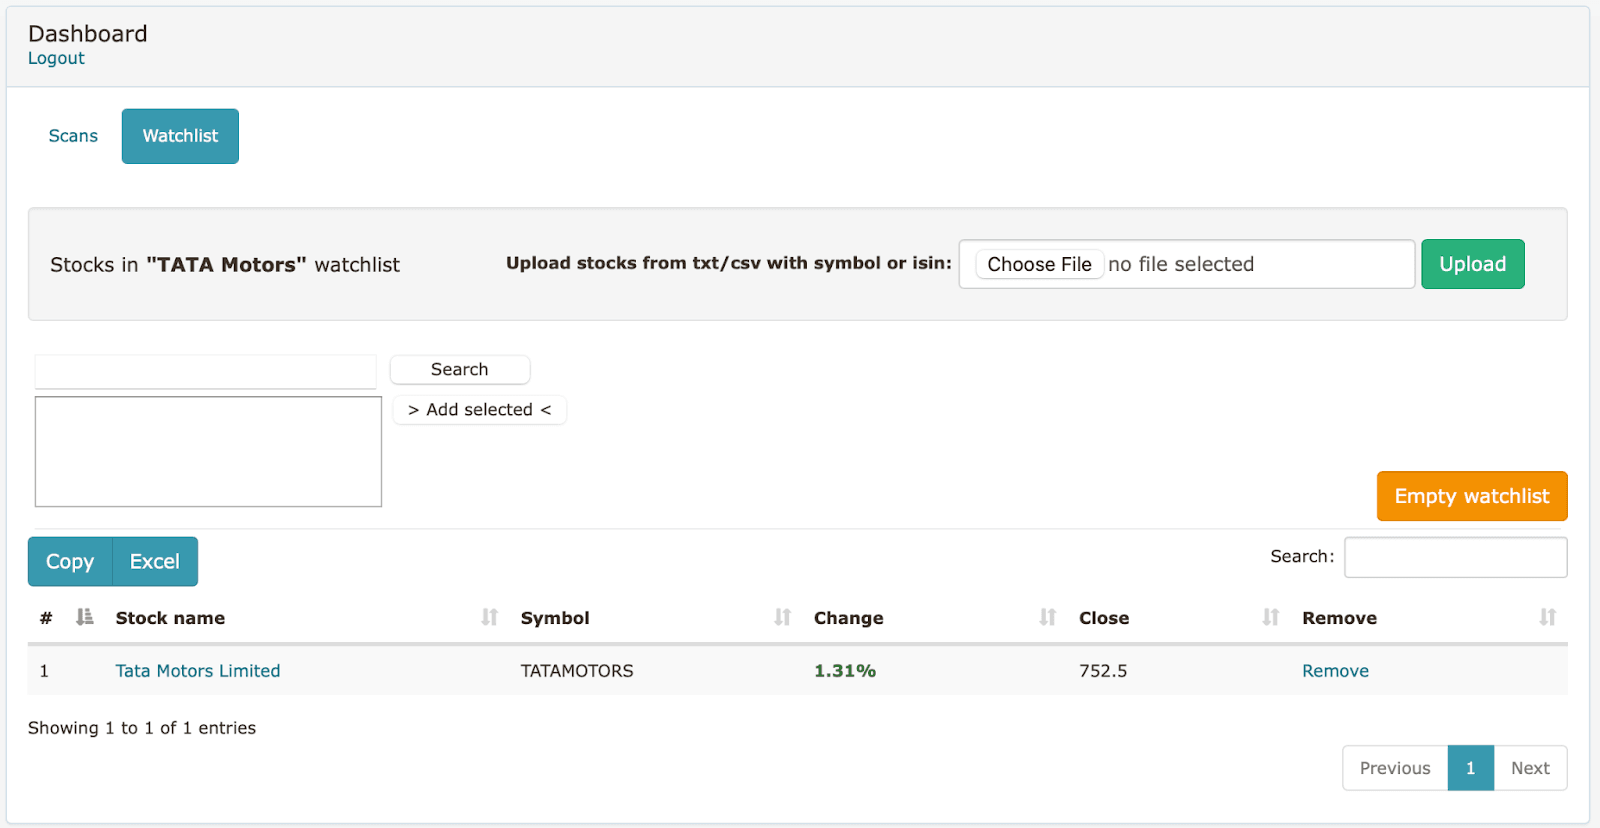Remove TATAMOTORS from the watchlist
The height and width of the screenshot is (828, 1600).
pos(1335,671)
